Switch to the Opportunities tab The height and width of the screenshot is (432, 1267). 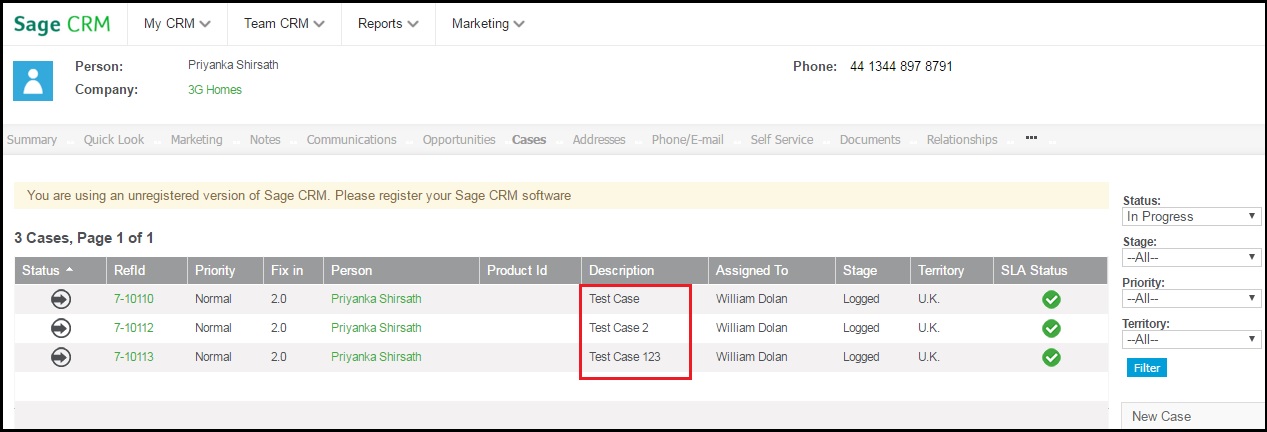(x=458, y=140)
